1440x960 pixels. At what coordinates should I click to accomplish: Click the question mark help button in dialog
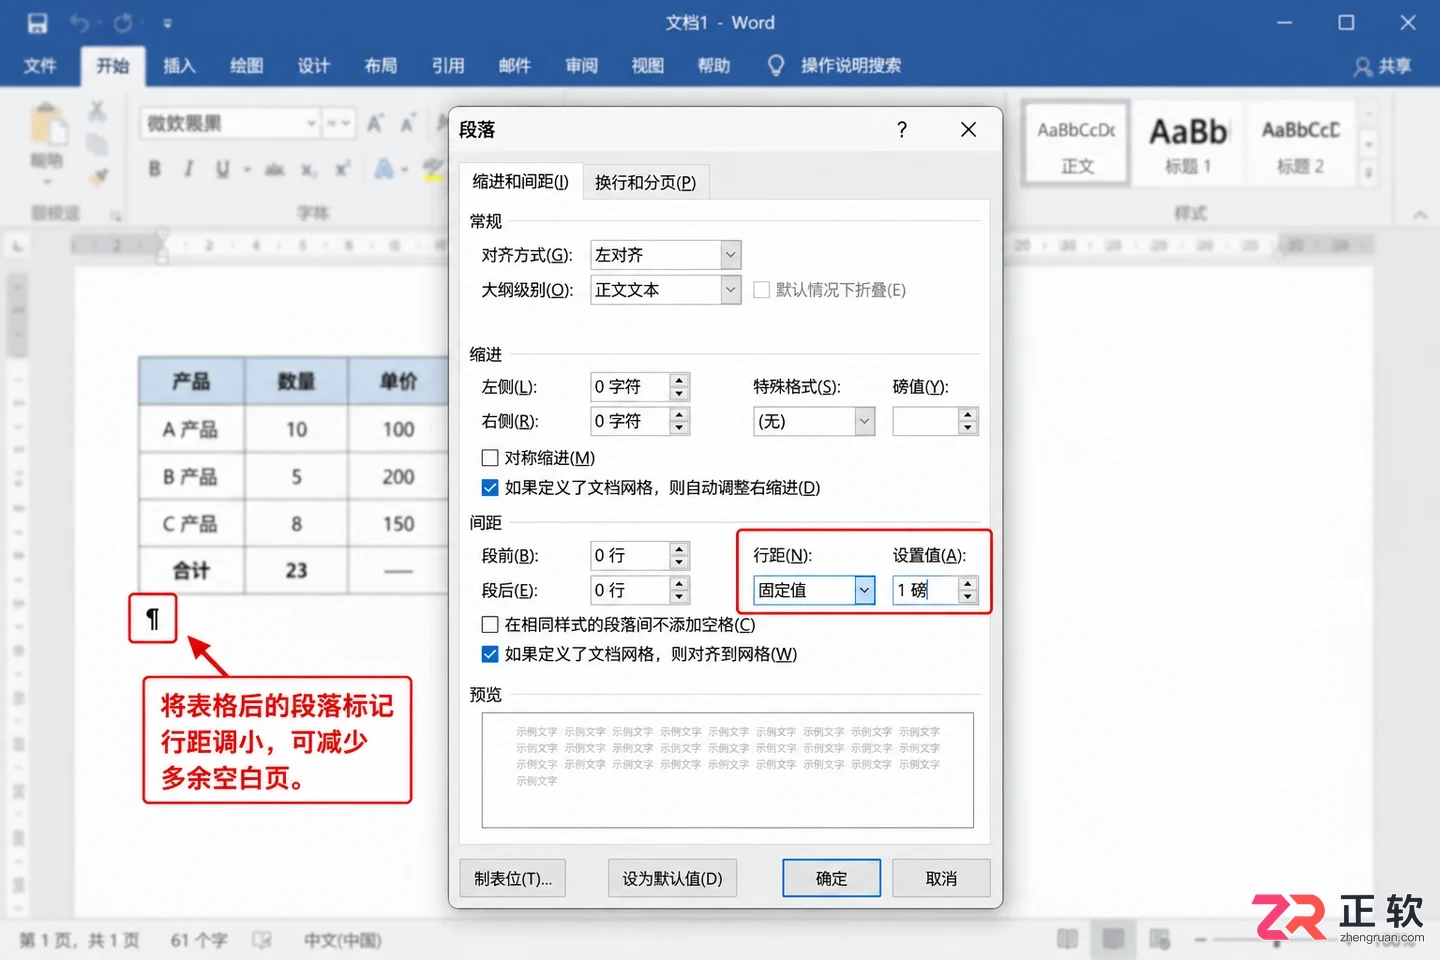click(x=902, y=129)
